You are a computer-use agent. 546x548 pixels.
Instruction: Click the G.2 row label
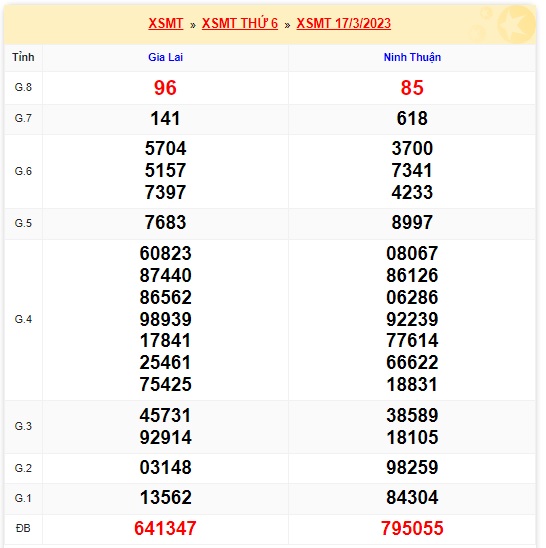(23, 468)
